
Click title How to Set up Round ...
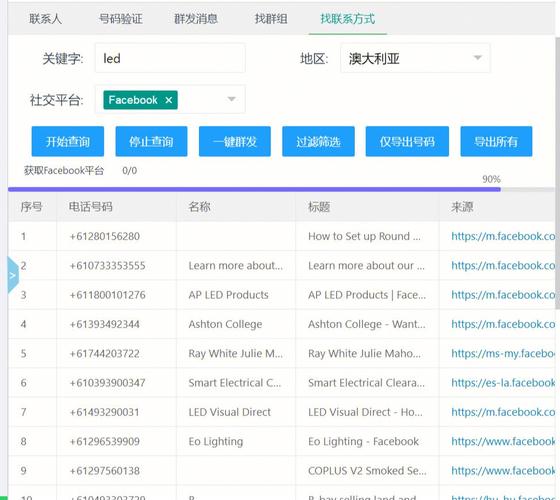364,236
